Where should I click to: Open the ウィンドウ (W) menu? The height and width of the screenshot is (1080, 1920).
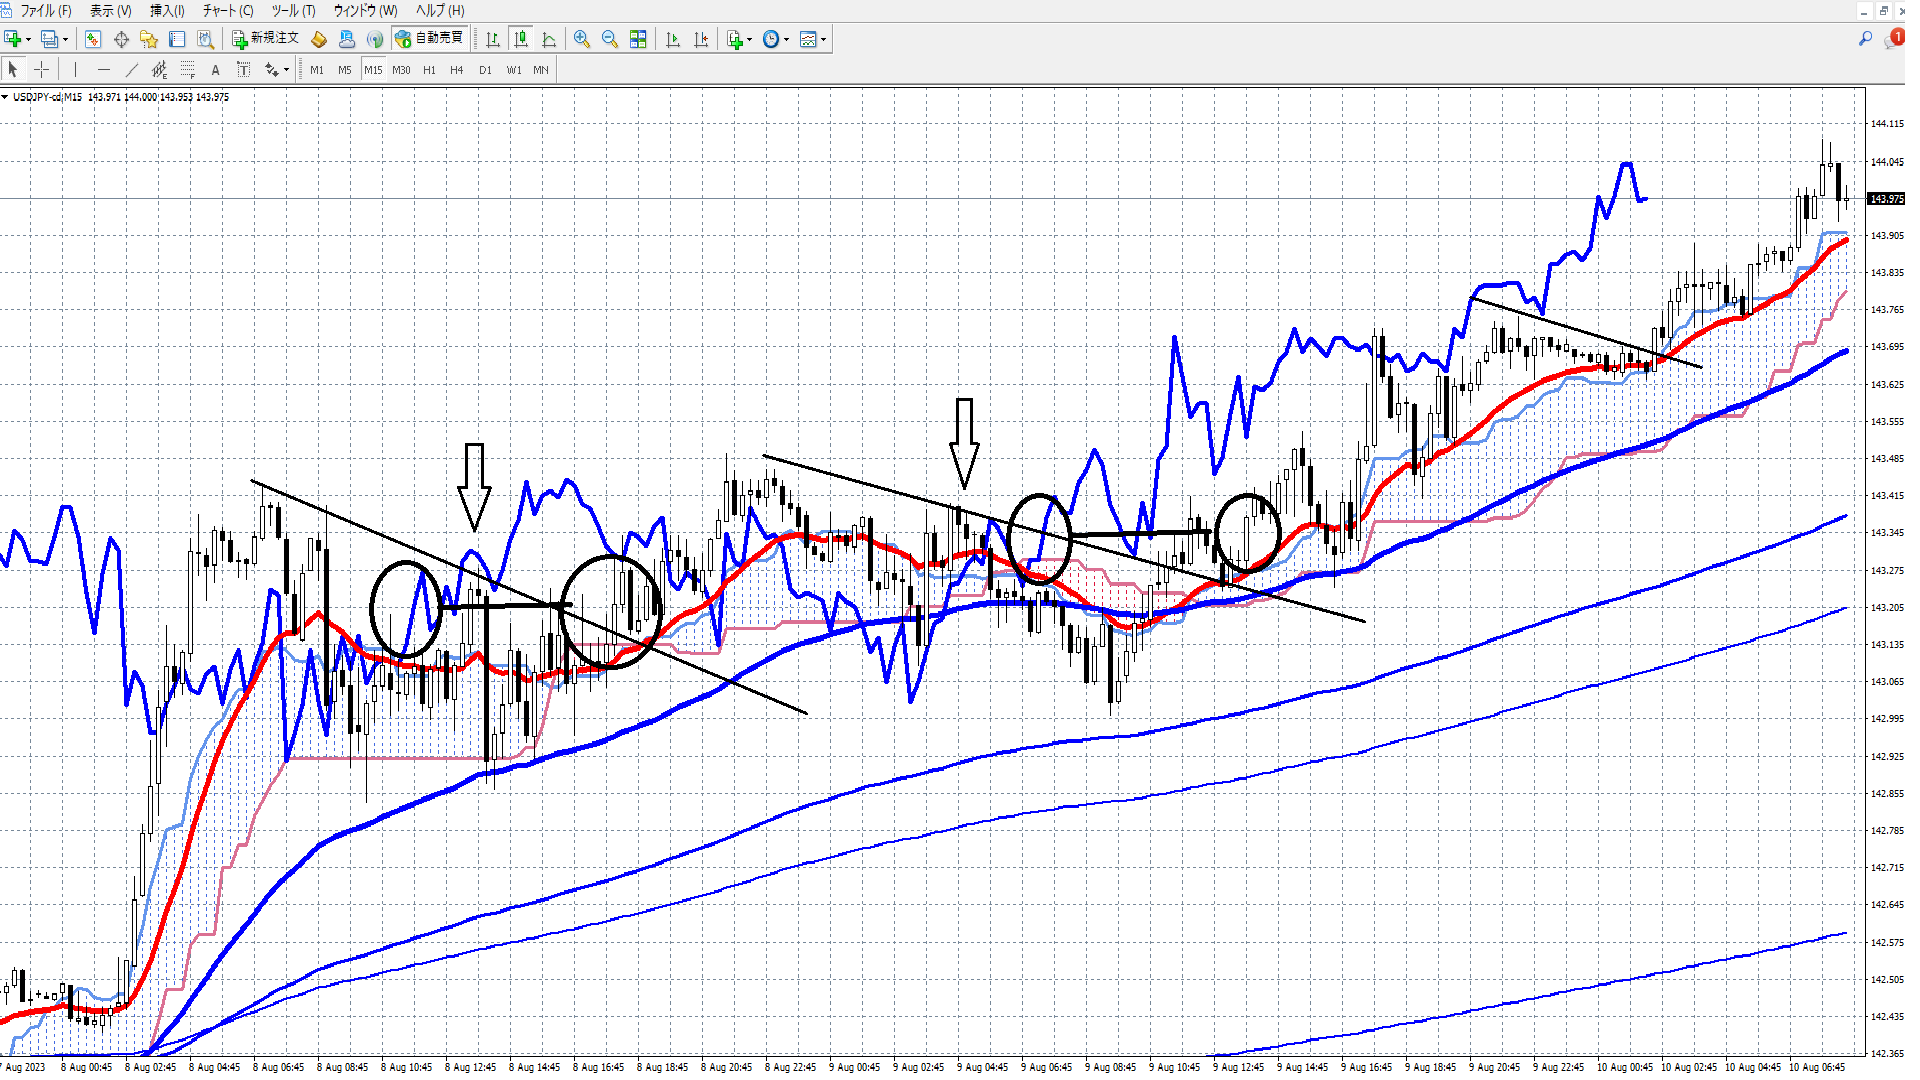(365, 11)
